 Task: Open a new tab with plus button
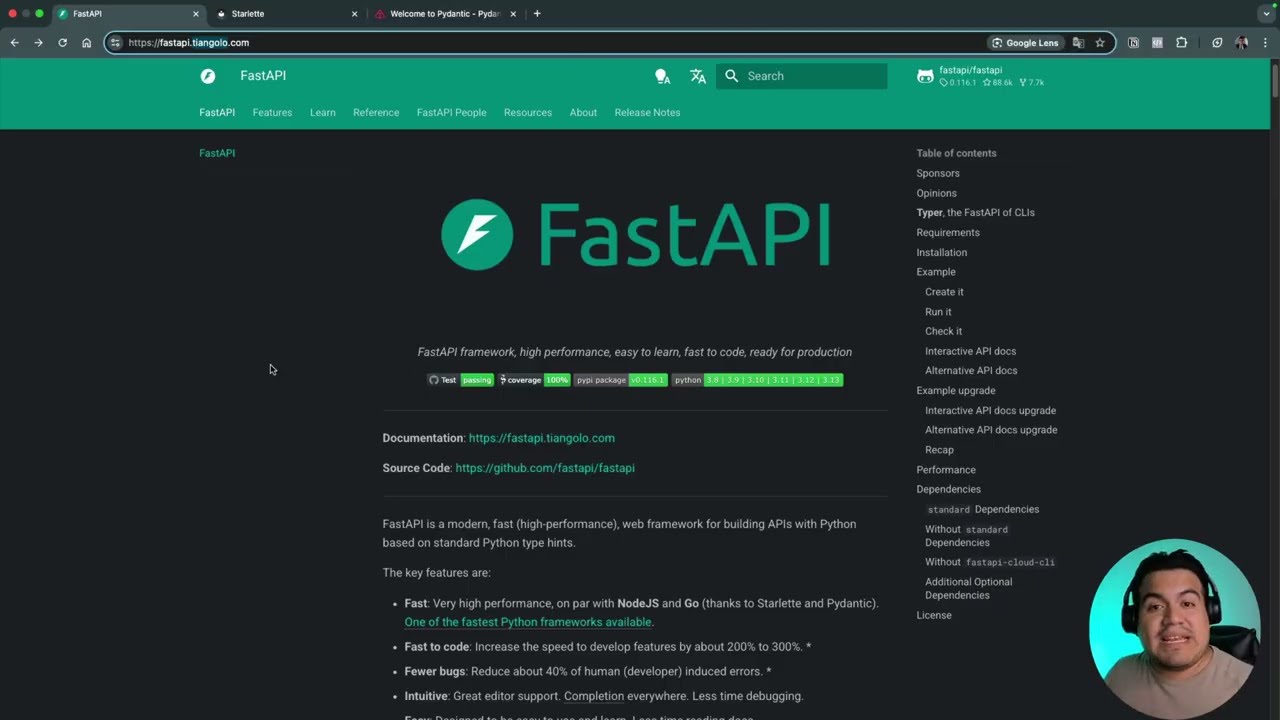[537, 14]
